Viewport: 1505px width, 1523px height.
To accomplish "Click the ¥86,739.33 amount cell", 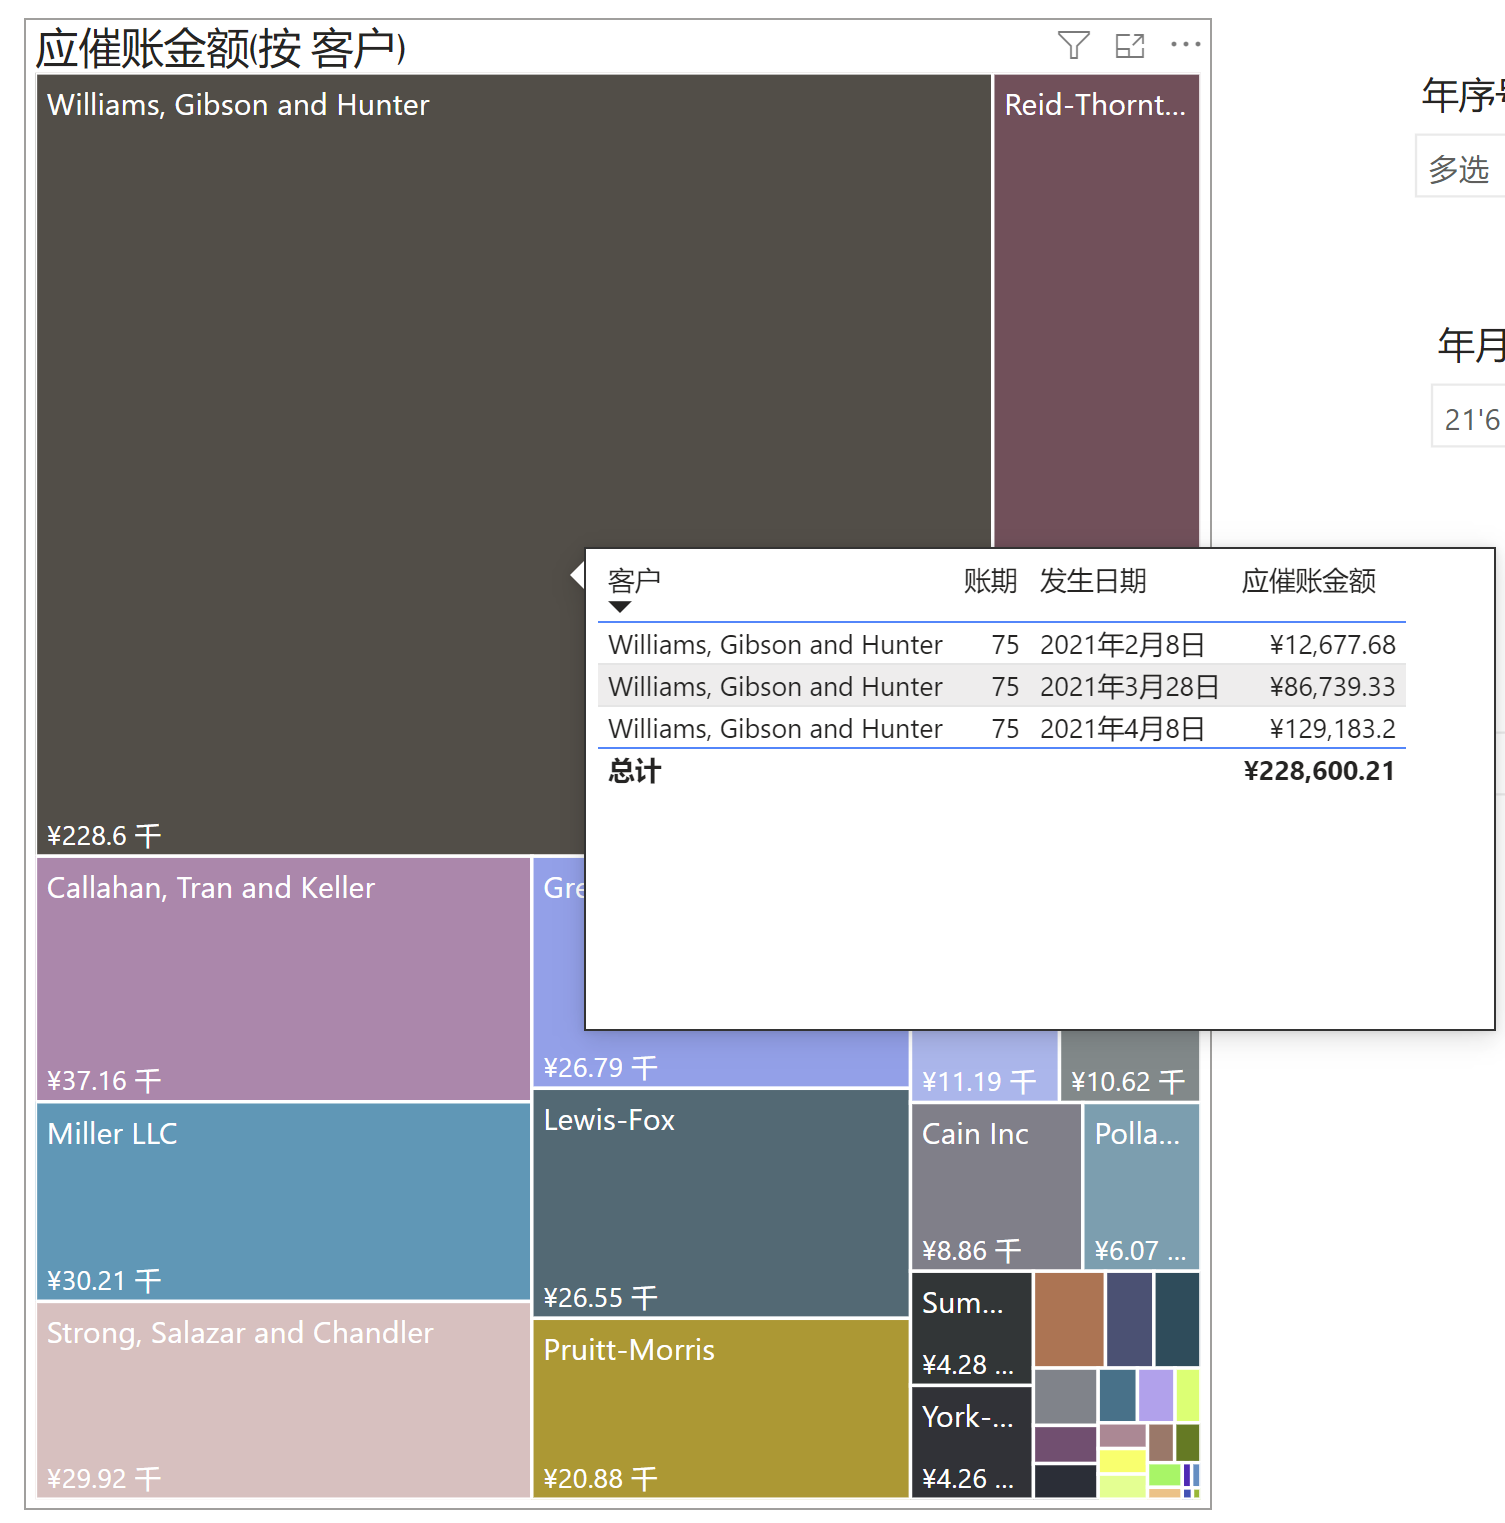I will coord(1332,687).
